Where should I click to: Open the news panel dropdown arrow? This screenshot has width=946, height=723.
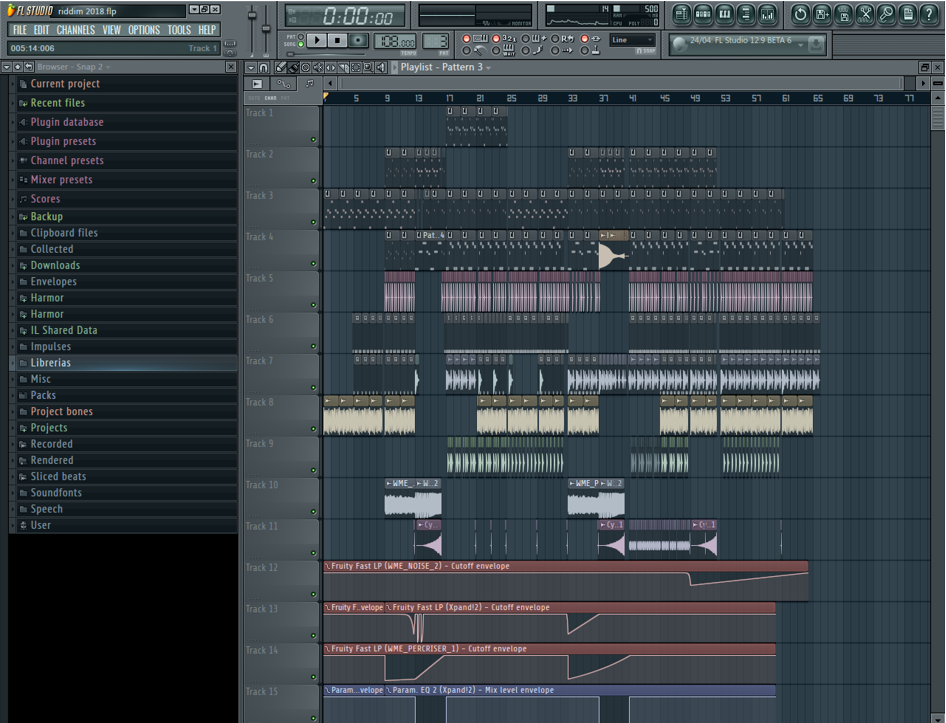click(800, 44)
